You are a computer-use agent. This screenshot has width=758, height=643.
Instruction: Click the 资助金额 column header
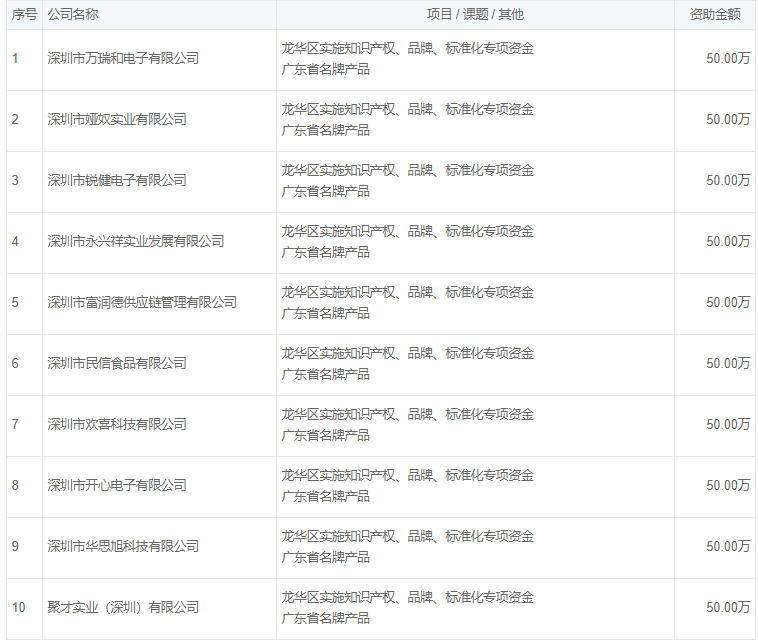point(715,15)
